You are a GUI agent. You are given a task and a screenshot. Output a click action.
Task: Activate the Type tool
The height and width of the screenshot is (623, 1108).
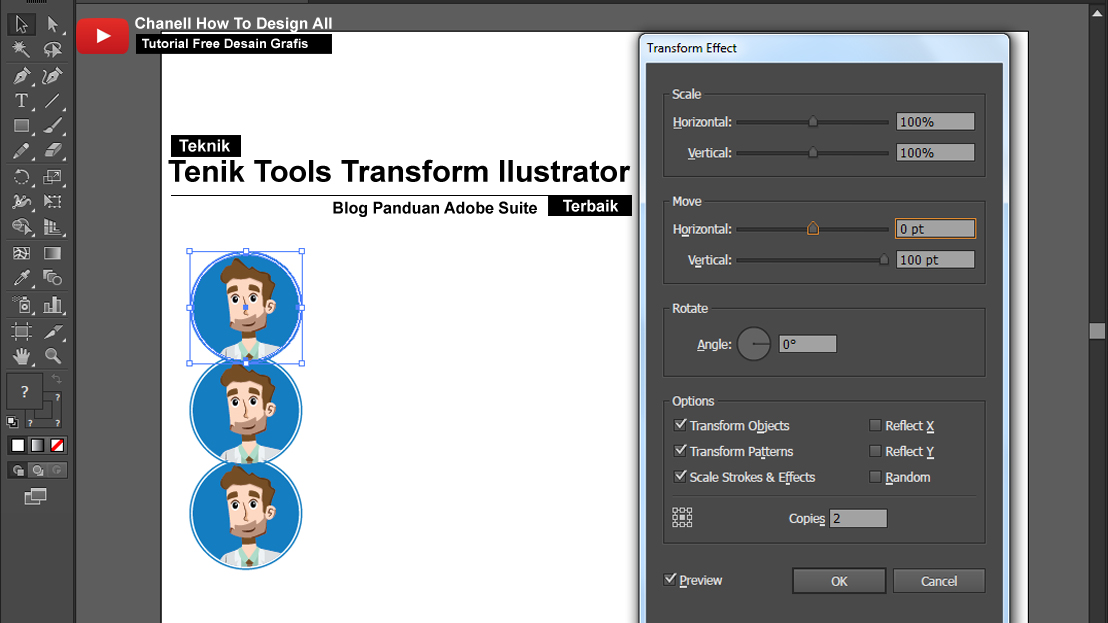[x=20, y=100]
